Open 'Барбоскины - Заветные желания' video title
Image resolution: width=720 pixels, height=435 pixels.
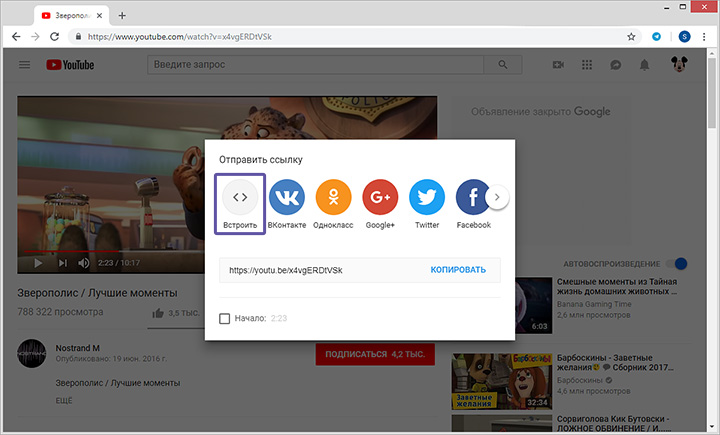click(615, 362)
